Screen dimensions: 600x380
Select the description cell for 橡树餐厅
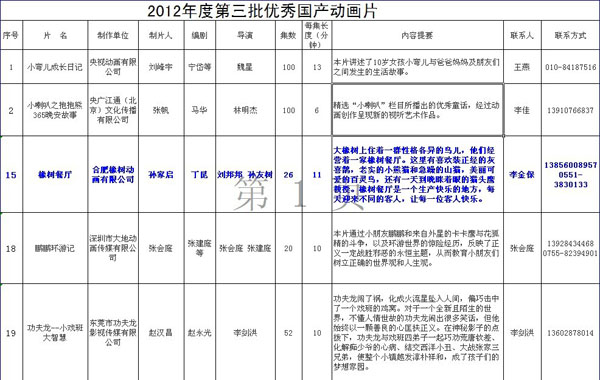pos(417,175)
